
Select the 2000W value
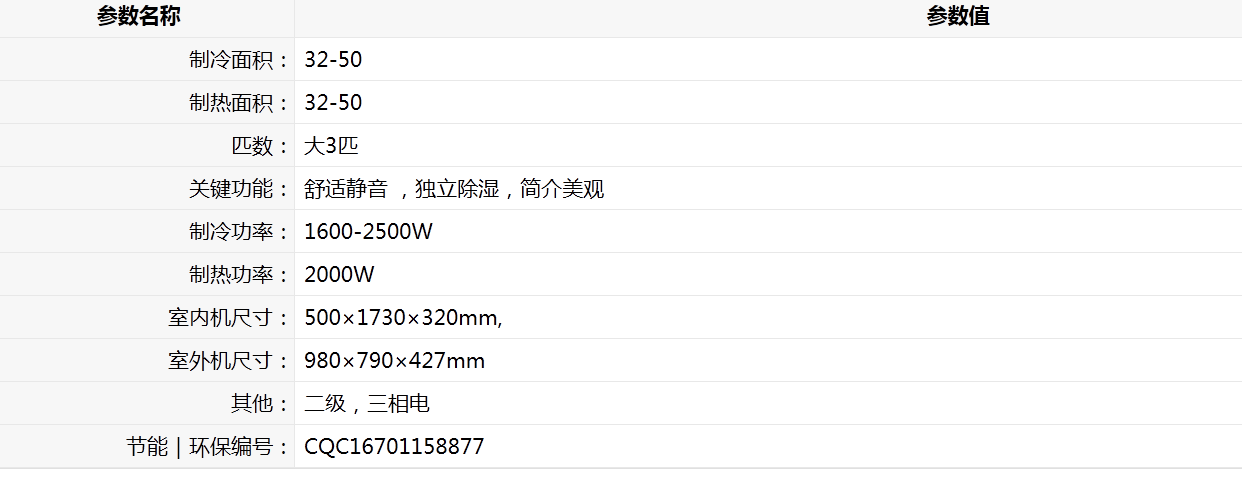(339, 275)
